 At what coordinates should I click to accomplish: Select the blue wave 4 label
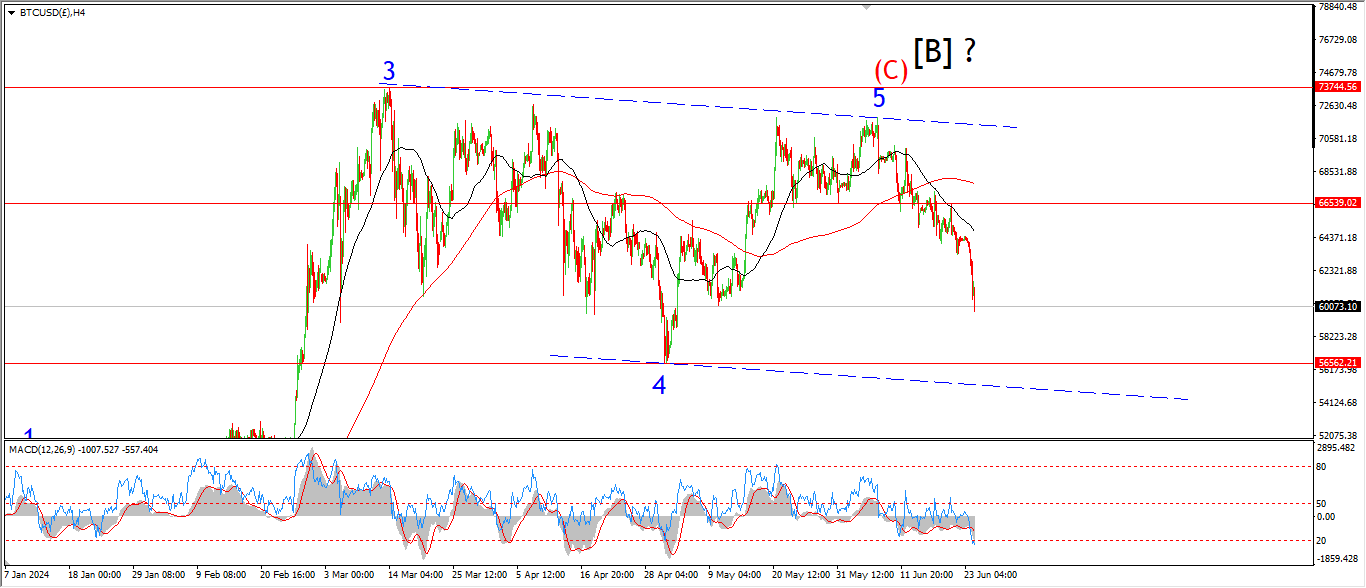[x=659, y=385]
